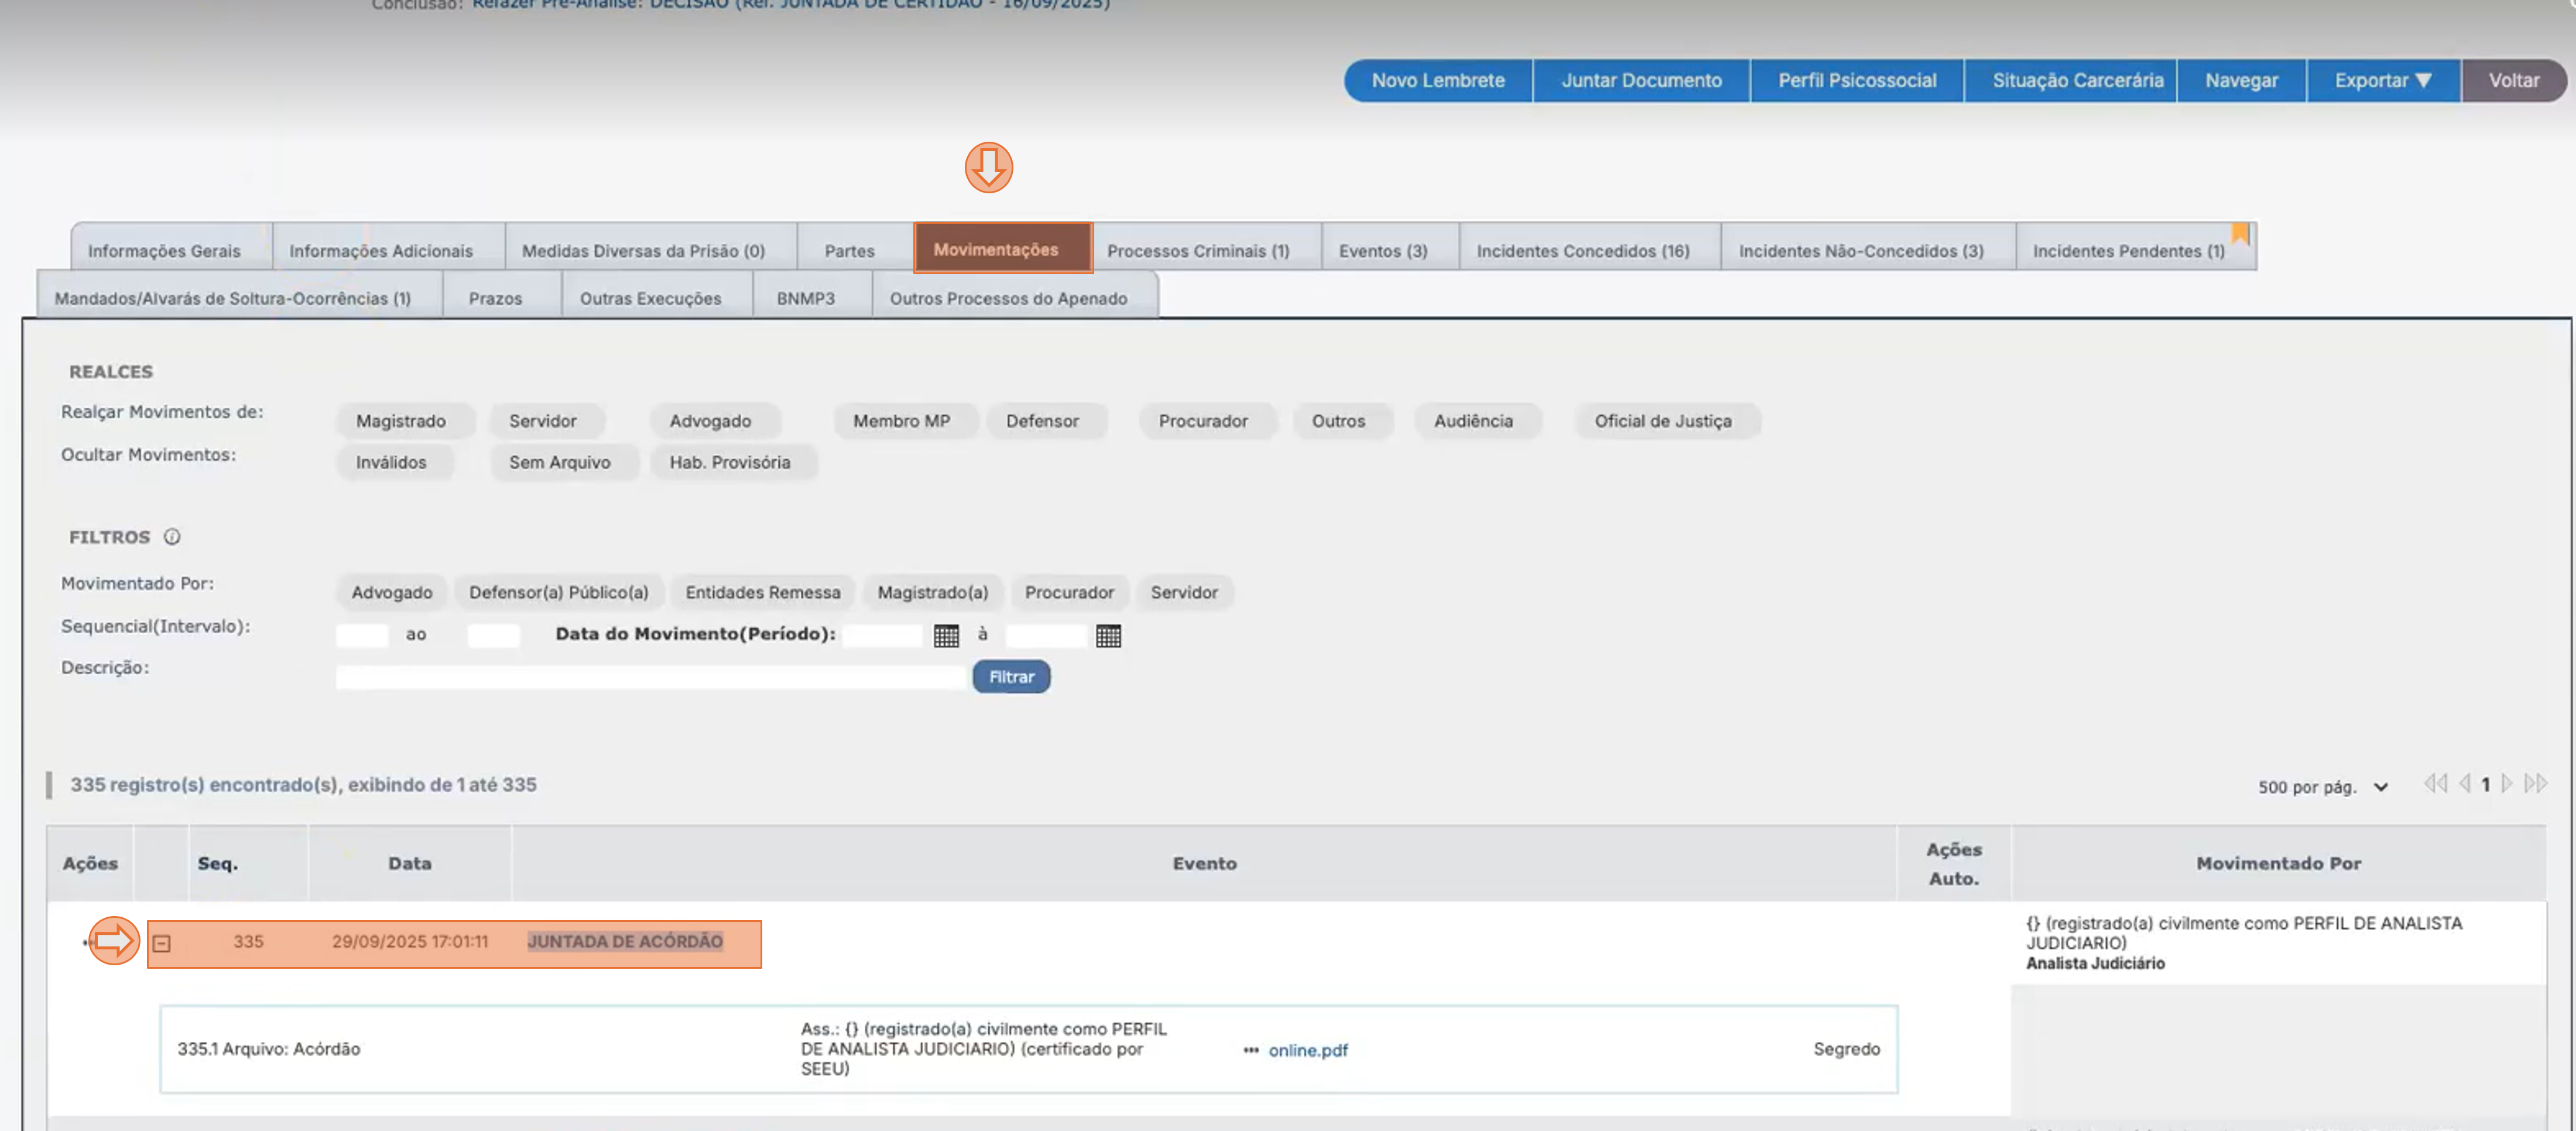
Task: Open the start date calendar picker
Action: 946,636
